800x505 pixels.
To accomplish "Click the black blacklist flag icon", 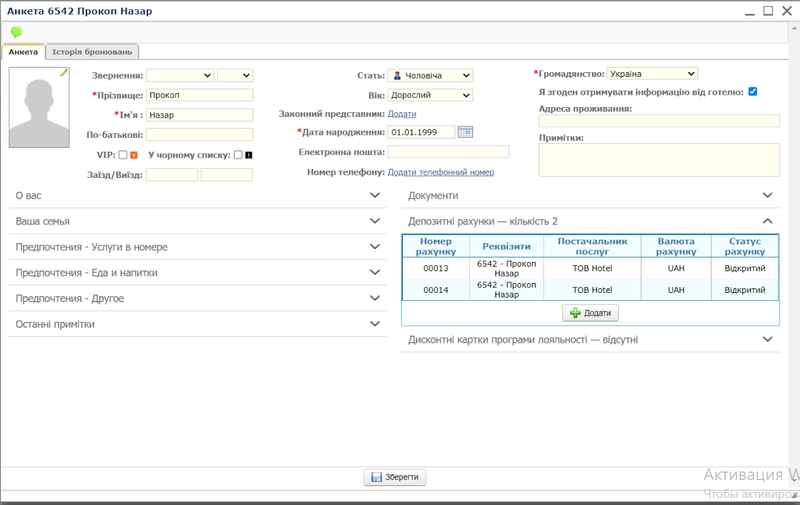I will click(x=248, y=155).
